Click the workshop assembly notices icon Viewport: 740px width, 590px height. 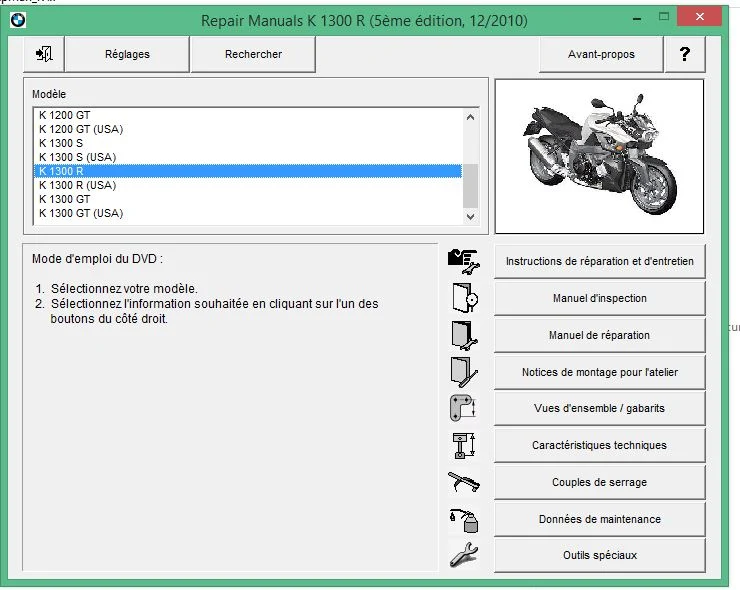[x=464, y=372]
